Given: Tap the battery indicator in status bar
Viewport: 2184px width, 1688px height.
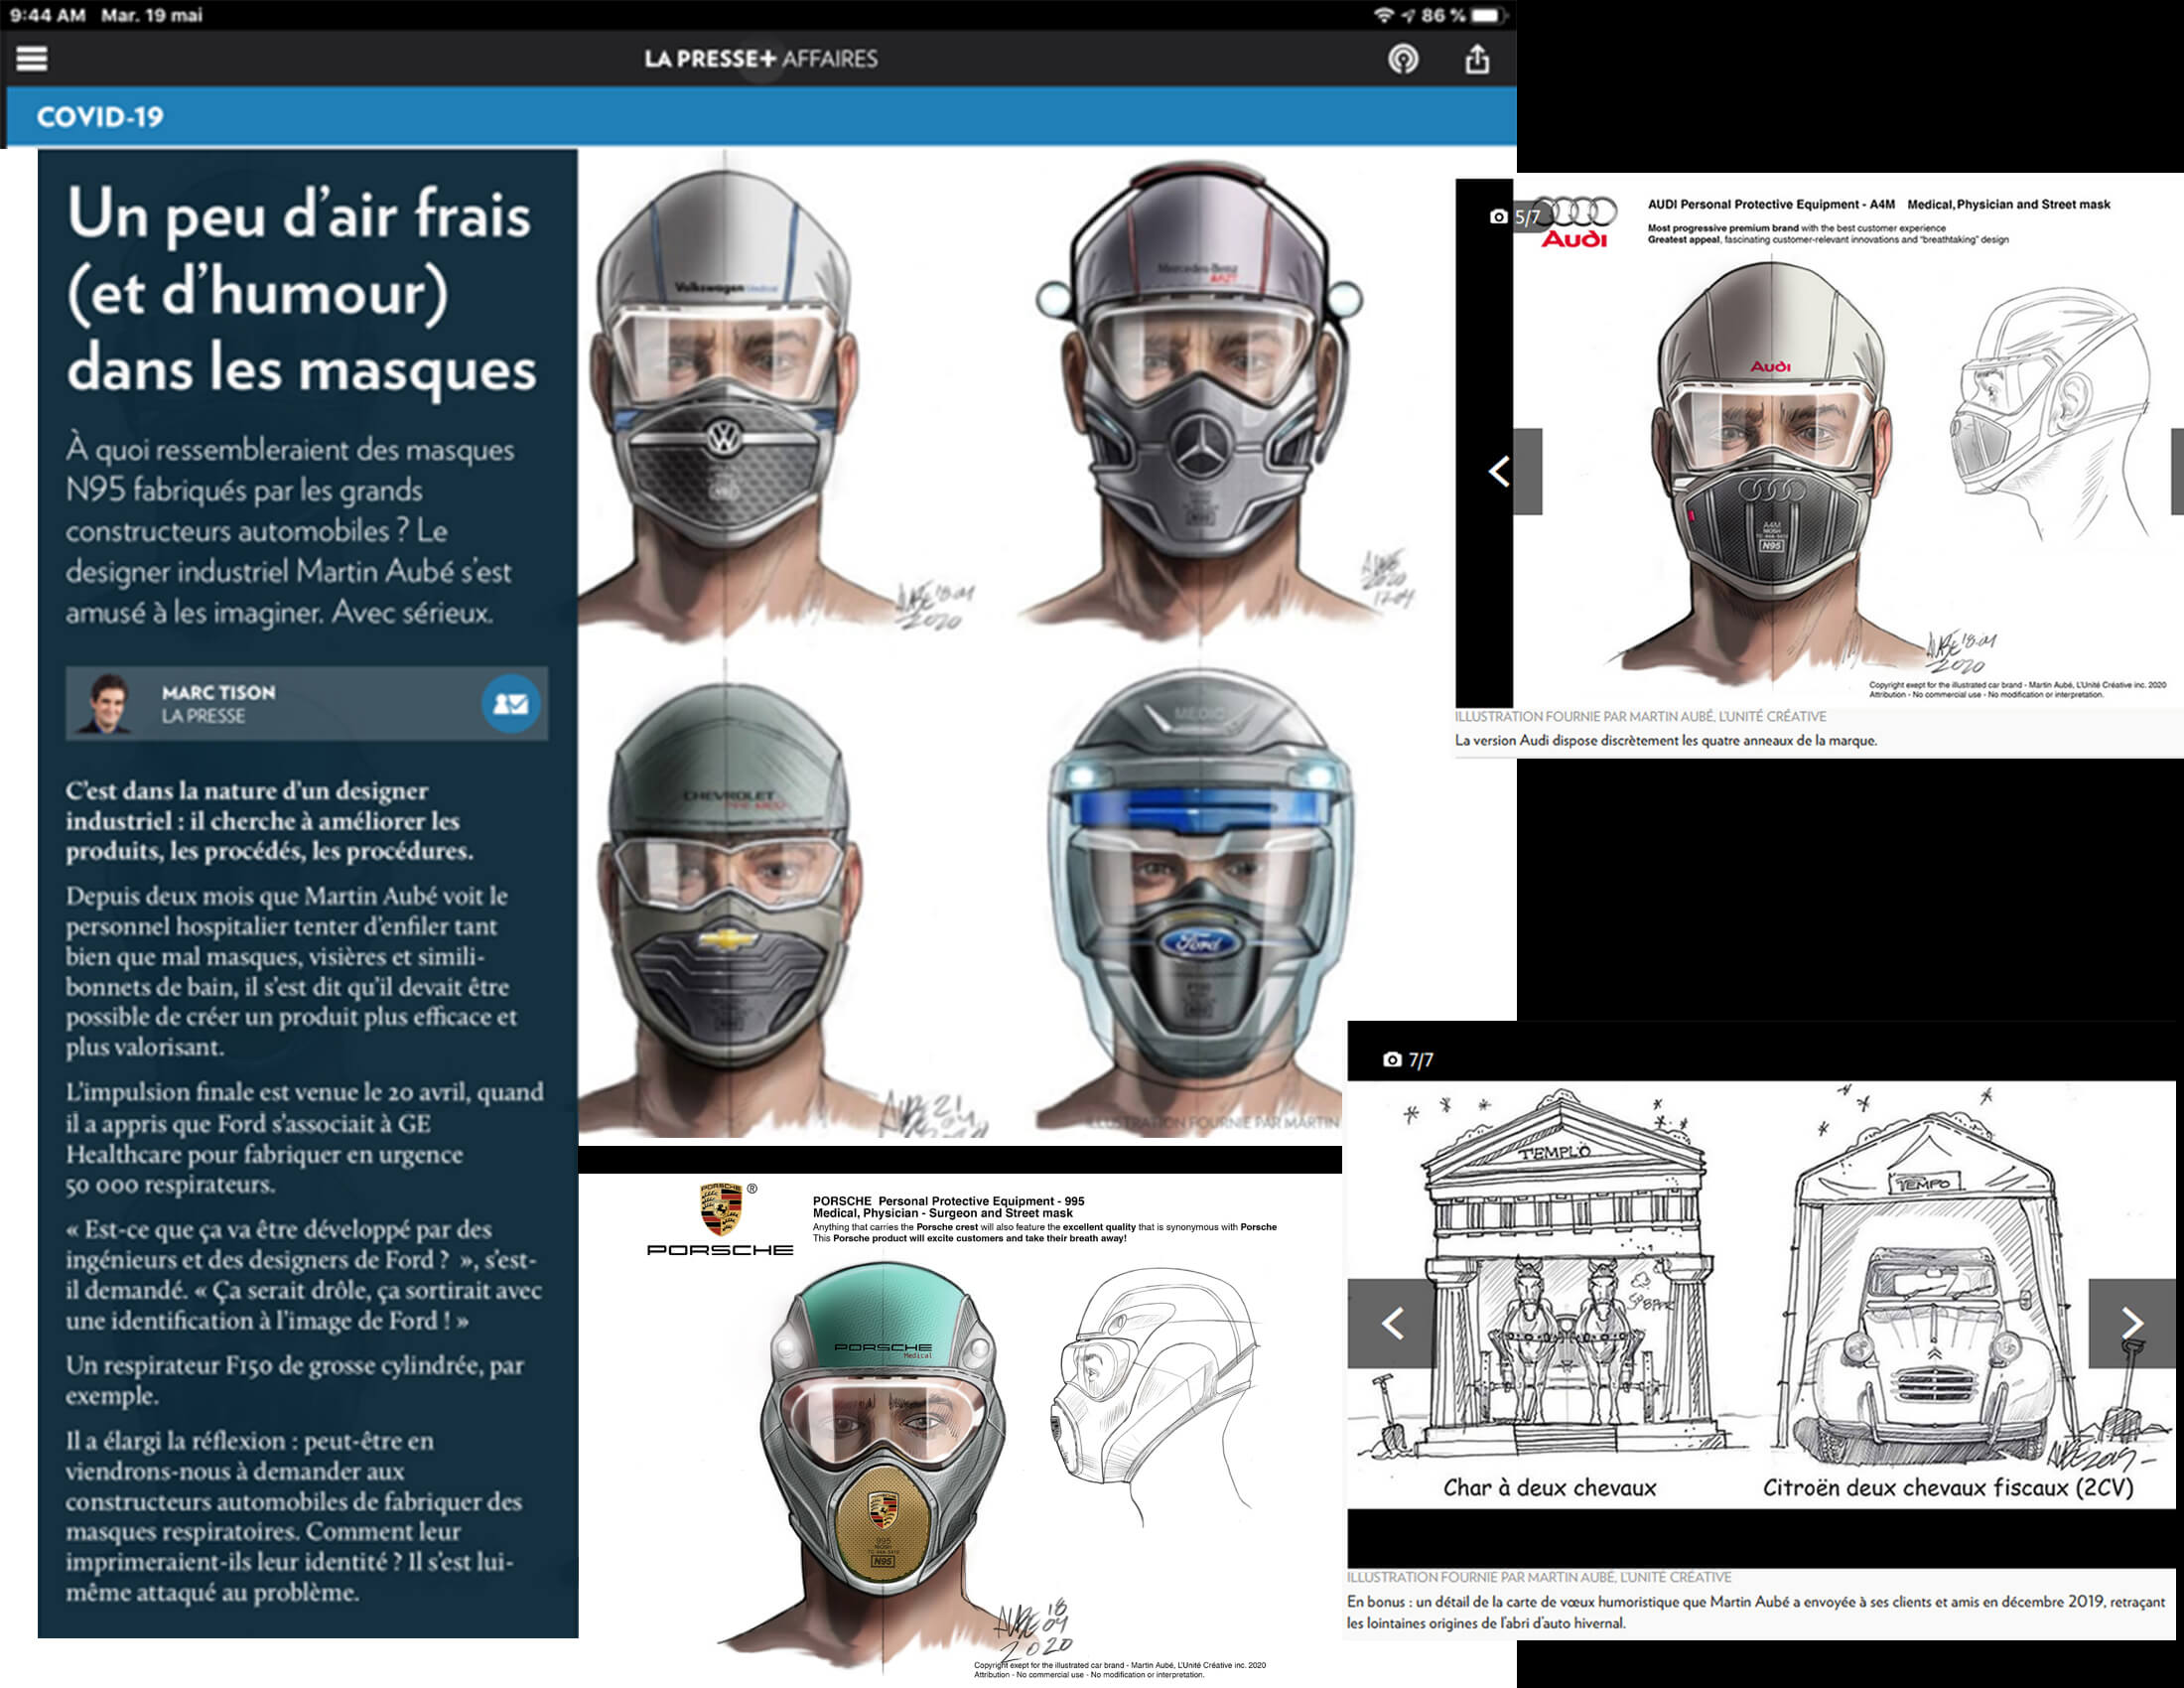Looking at the screenshot, I should click(1487, 15).
